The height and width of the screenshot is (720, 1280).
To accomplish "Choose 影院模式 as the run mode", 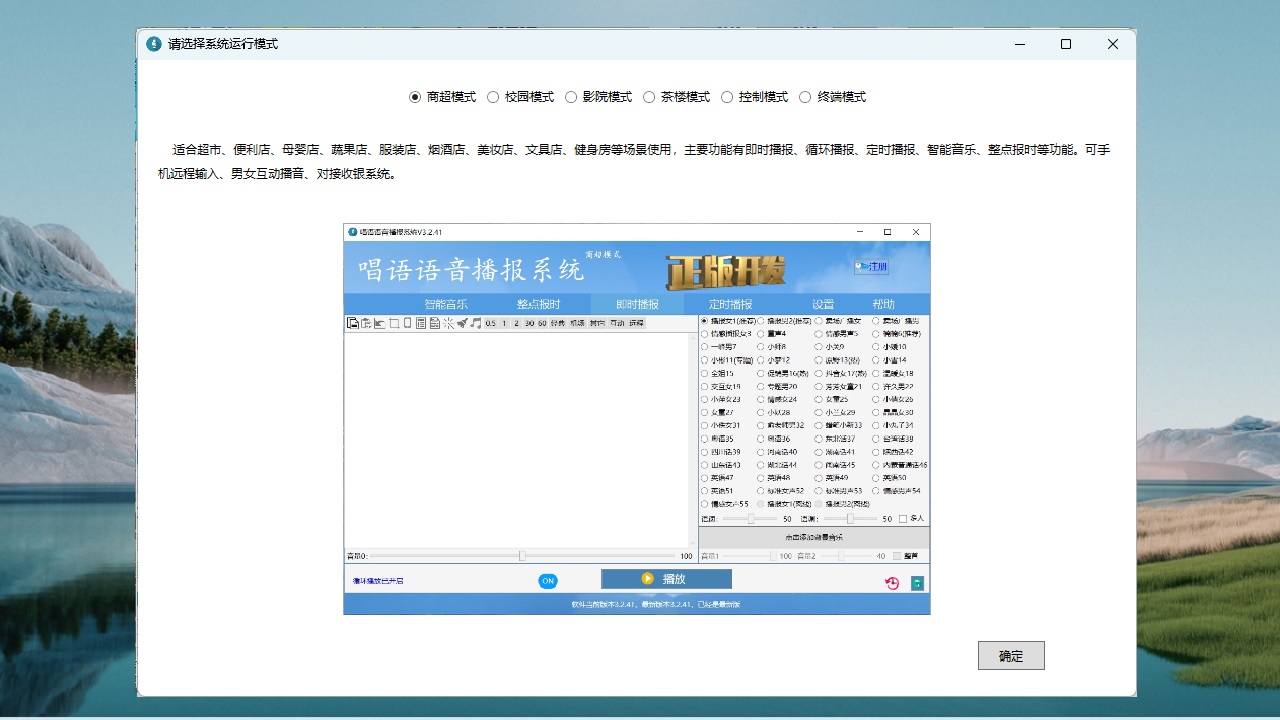I will pos(571,97).
